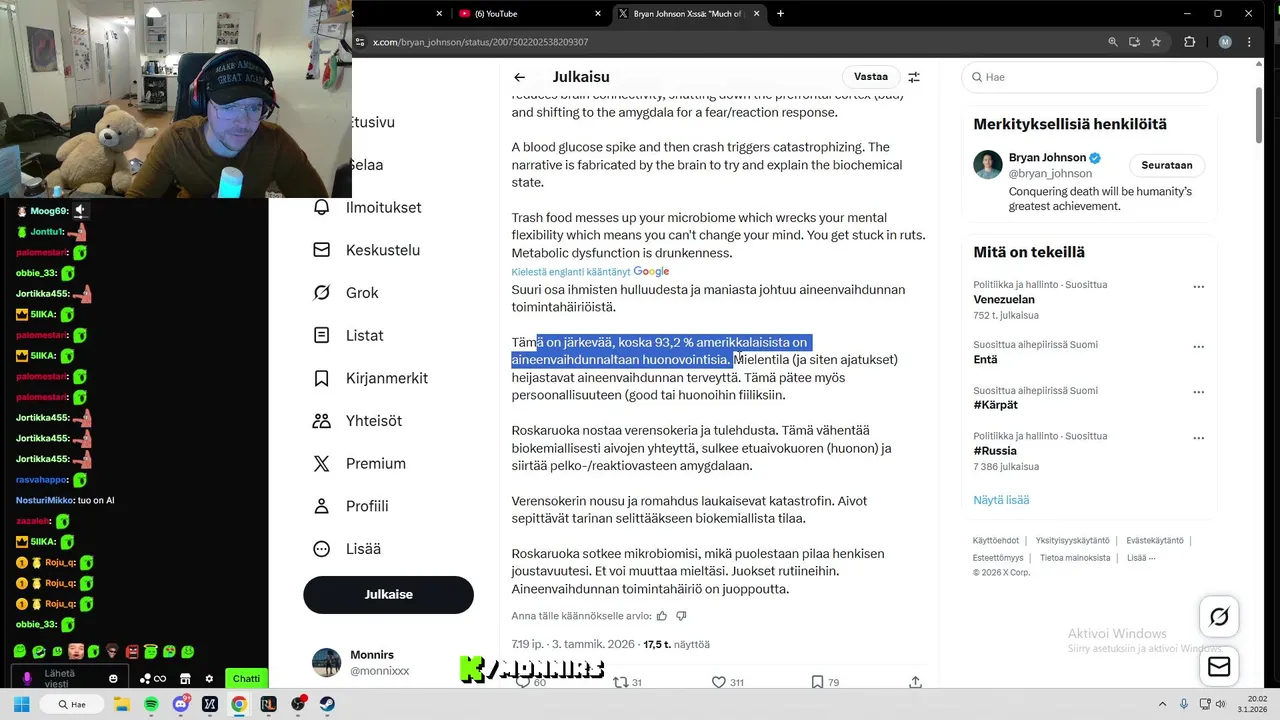Open reply filter settings icon beside Vastaa
The image size is (1280, 720).
point(913,77)
